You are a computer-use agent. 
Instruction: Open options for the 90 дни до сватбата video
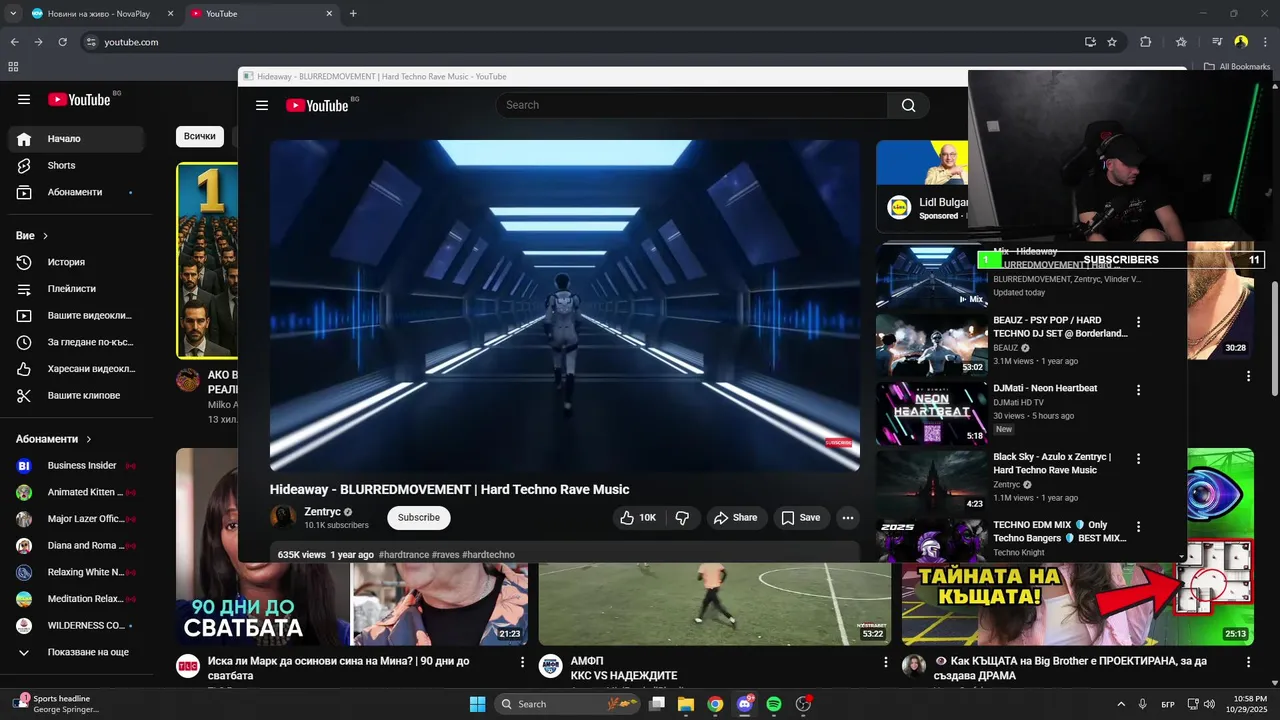click(x=522, y=662)
